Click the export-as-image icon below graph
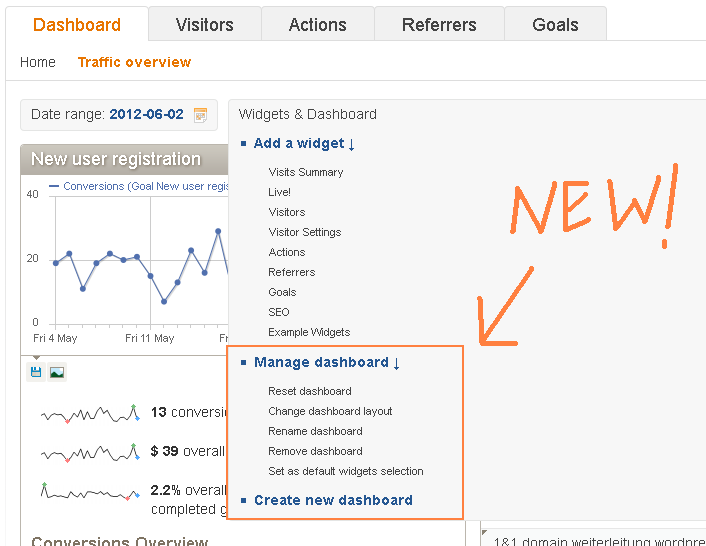The height and width of the screenshot is (546, 706). coord(57,372)
